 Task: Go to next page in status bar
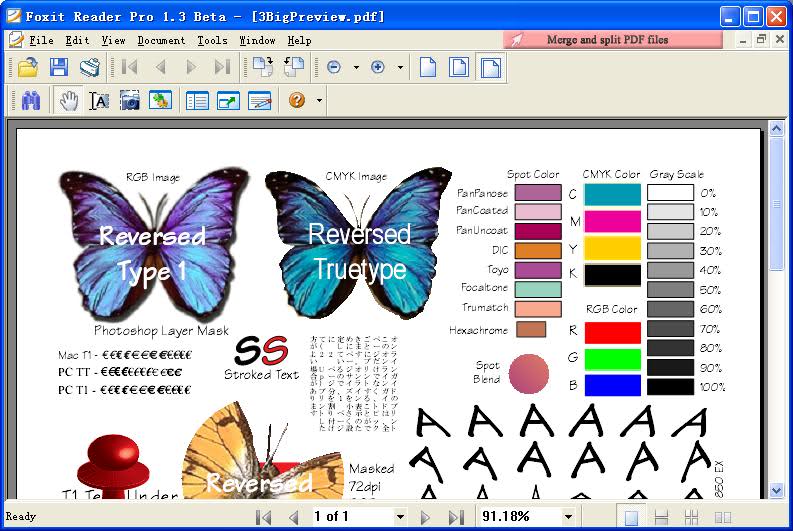[x=425, y=517]
